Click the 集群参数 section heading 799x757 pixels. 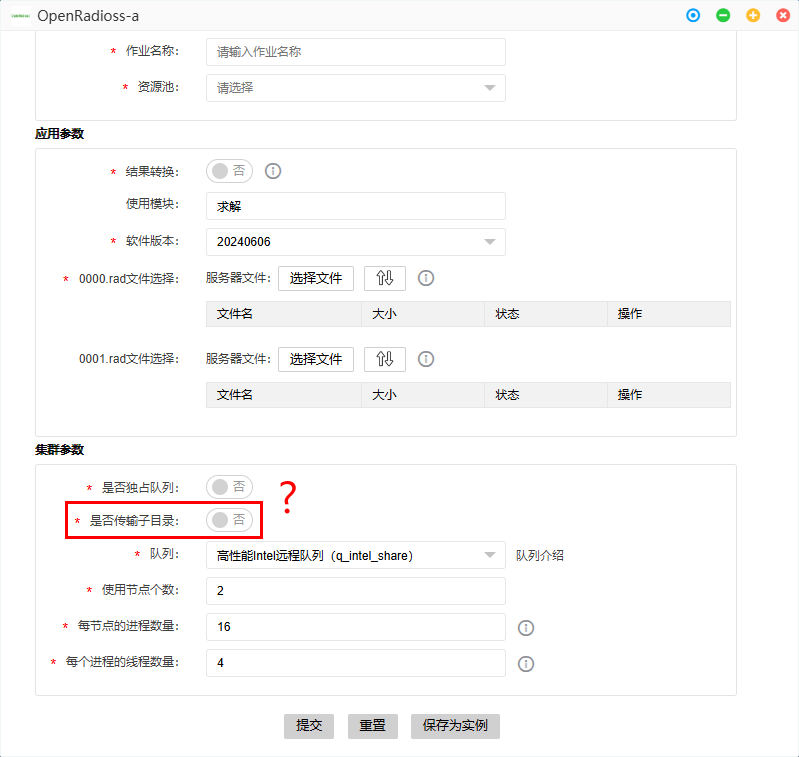pos(59,450)
